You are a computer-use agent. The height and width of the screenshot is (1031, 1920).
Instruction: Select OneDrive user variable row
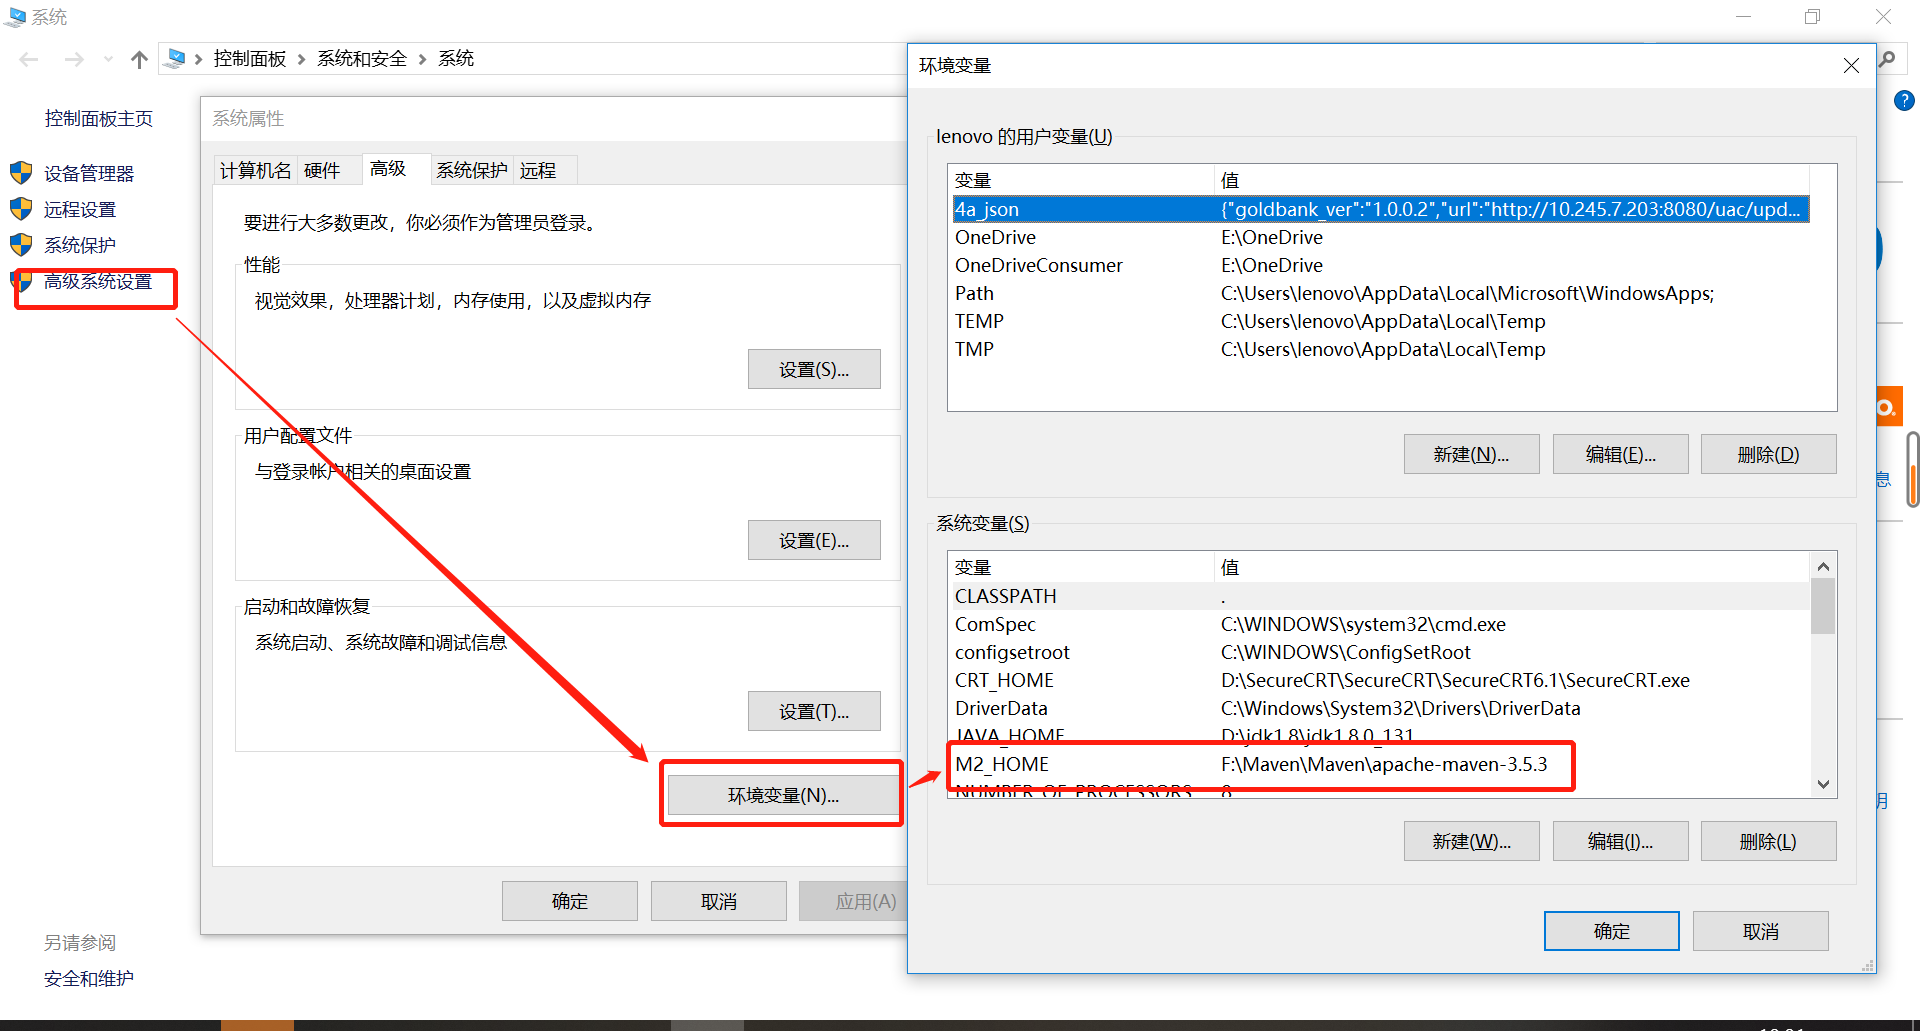[1380, 237]
